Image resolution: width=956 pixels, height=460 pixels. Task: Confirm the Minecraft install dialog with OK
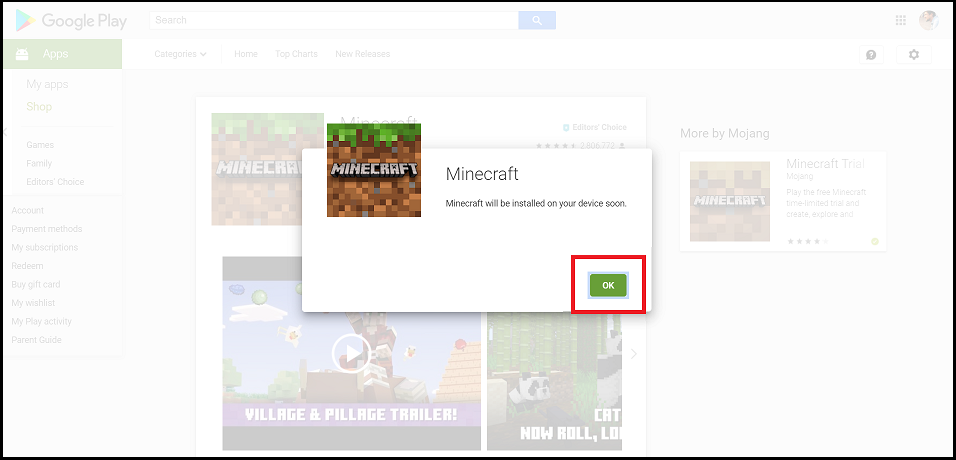point(608,285)
